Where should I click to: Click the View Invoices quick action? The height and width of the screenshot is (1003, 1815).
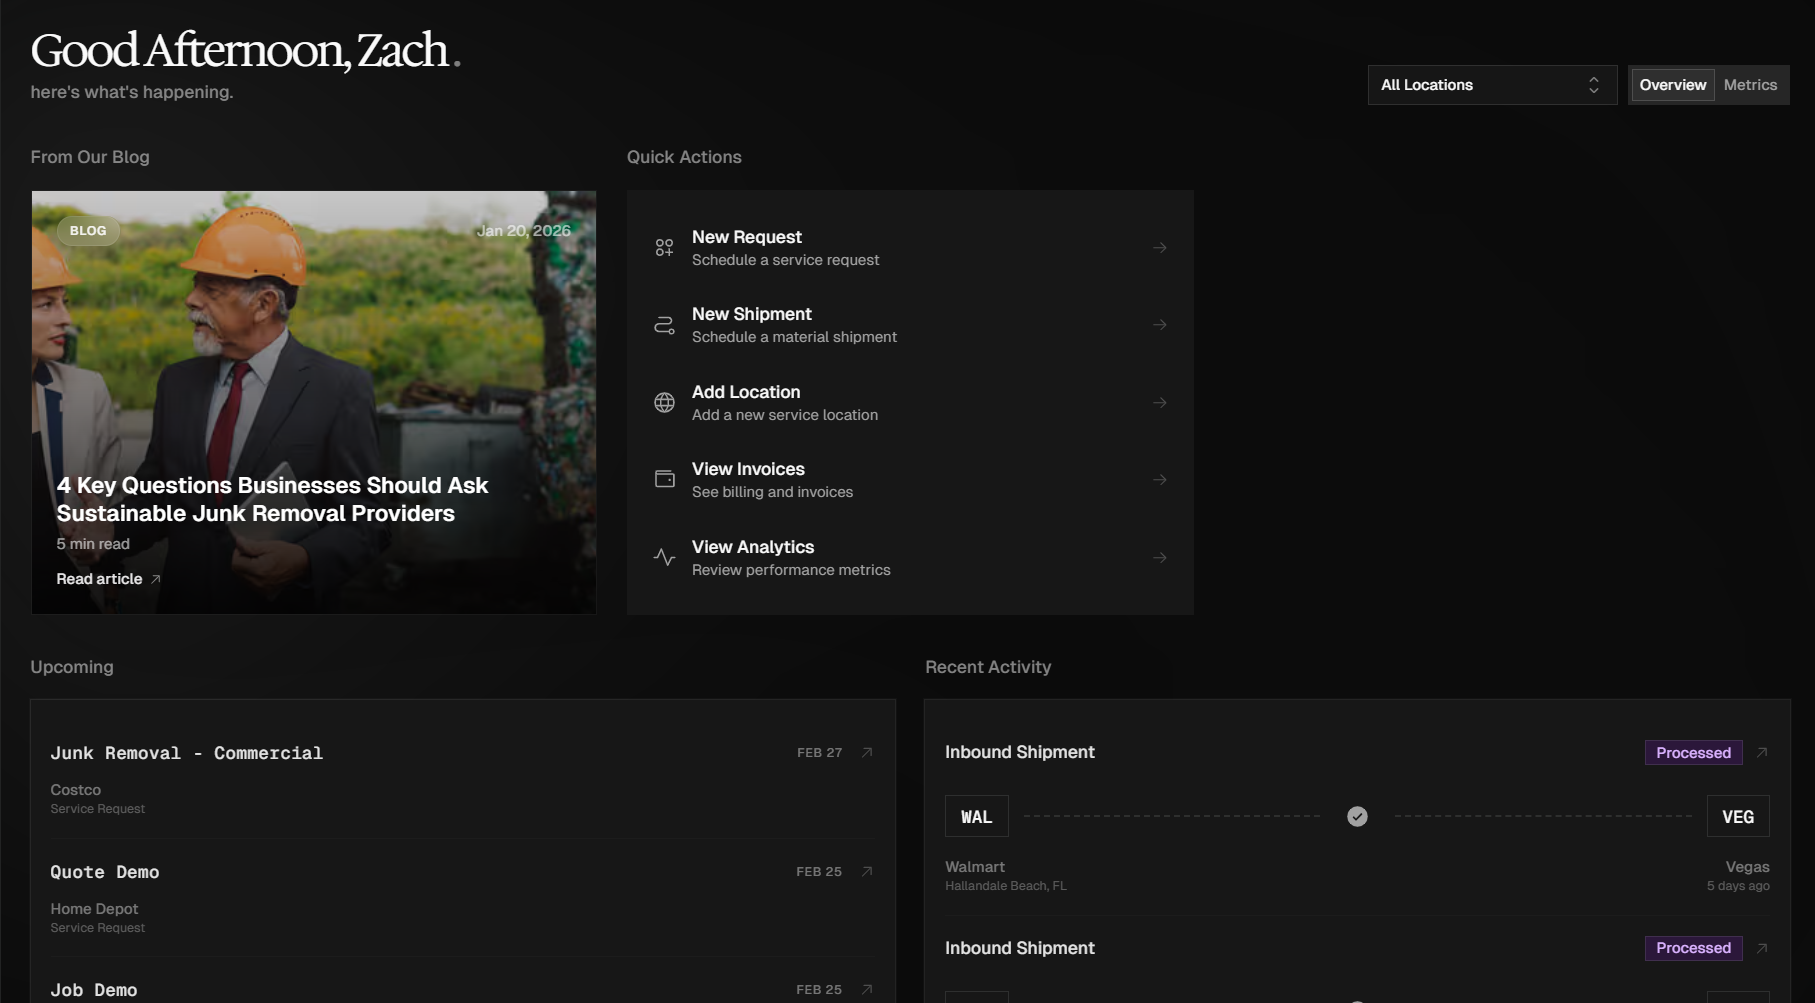(909, 480)
